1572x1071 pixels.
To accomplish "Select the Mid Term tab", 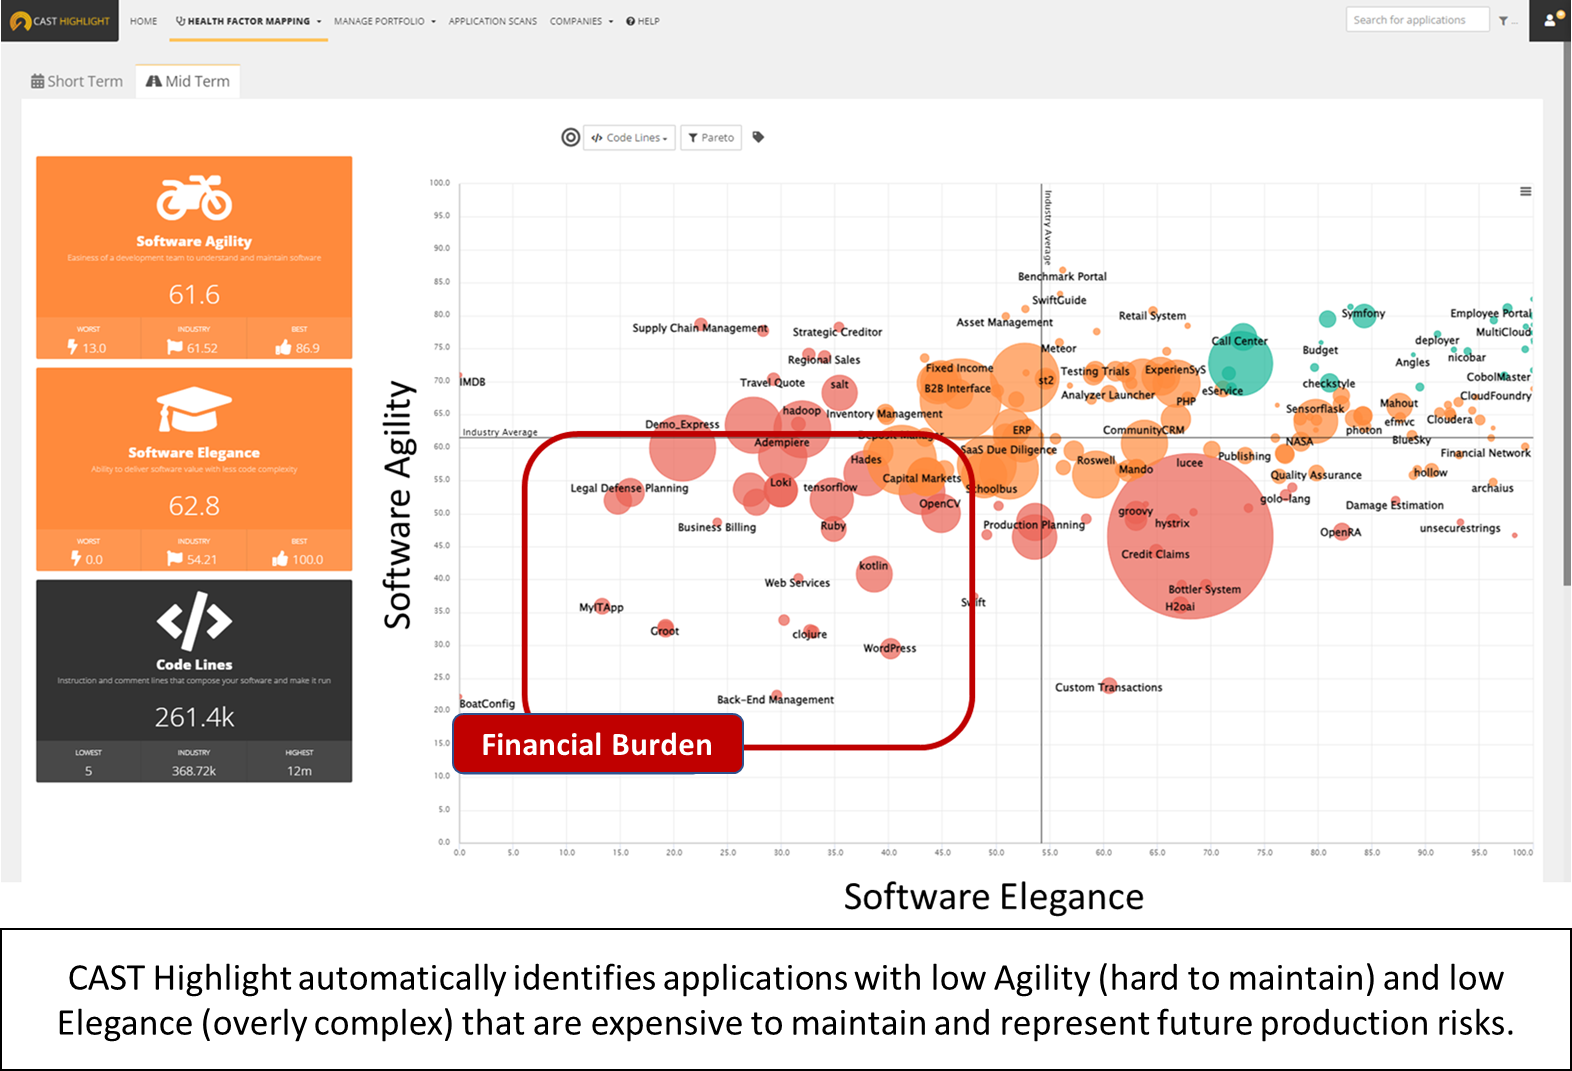I will [188, 81].
